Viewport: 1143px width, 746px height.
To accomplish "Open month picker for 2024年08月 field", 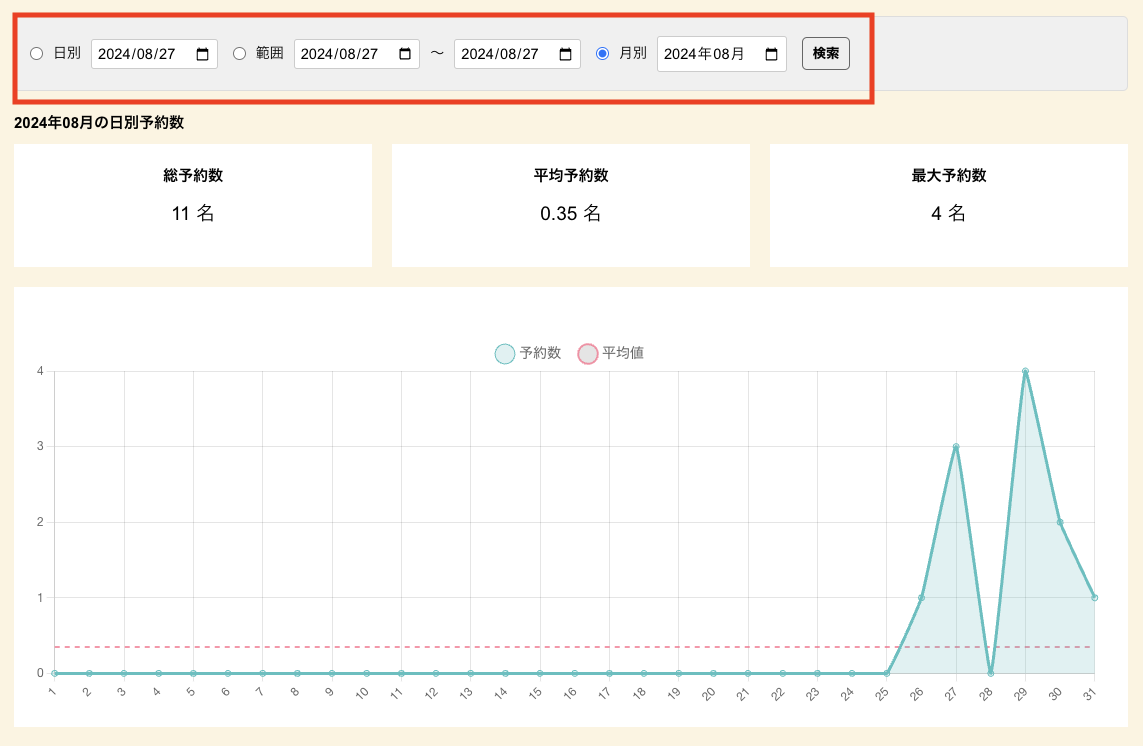I will click(x=771, y=54).
